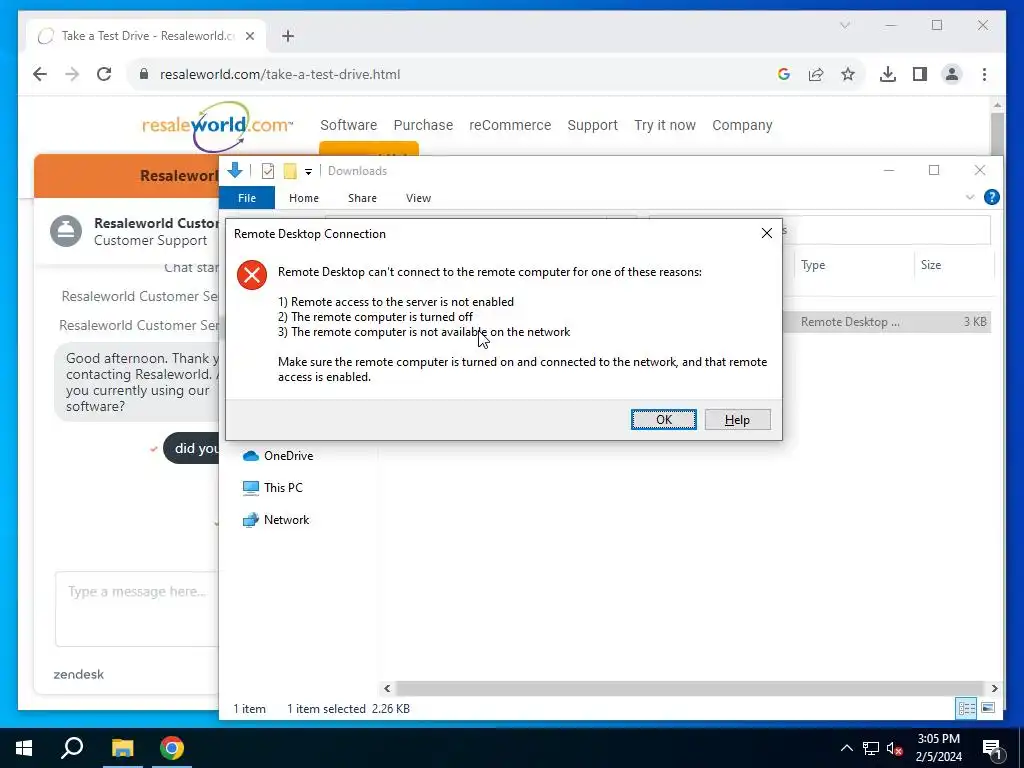Click the Google G icon in address bar
The width and height of the screenshot is (1024, 768).
tap(784, 74)
